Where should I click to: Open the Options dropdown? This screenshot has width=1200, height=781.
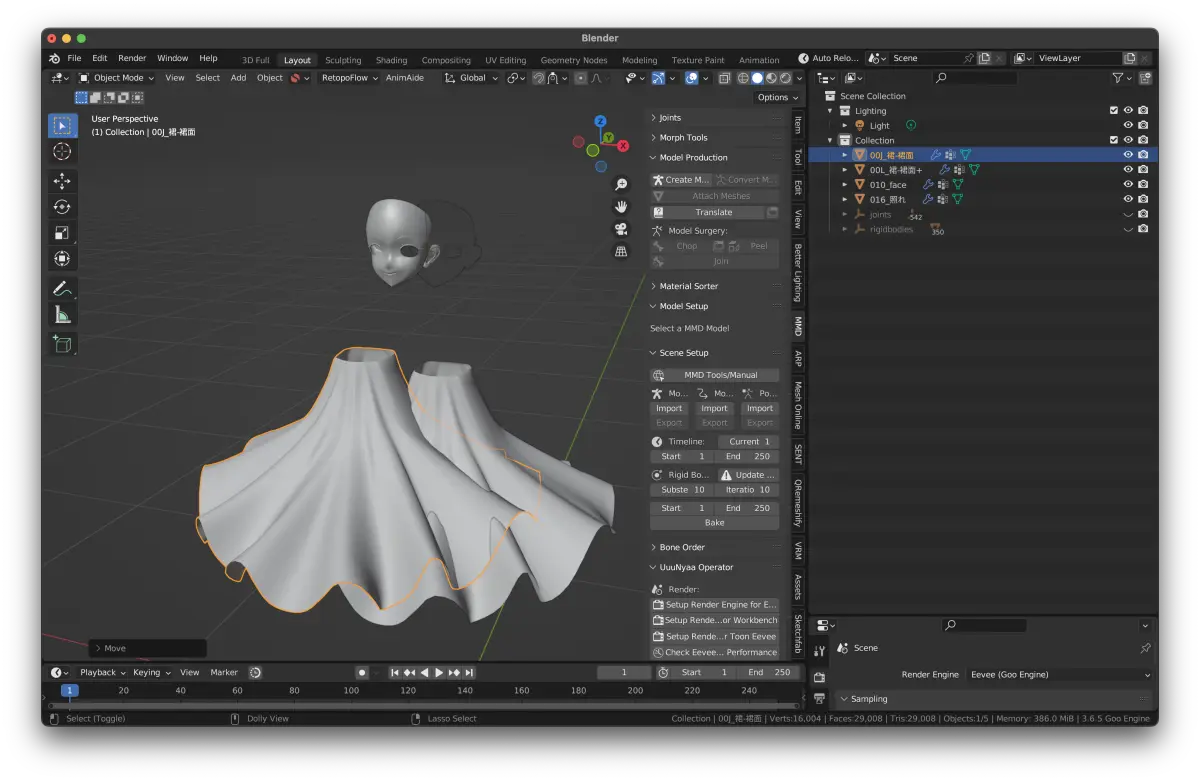tap(778, 97)
